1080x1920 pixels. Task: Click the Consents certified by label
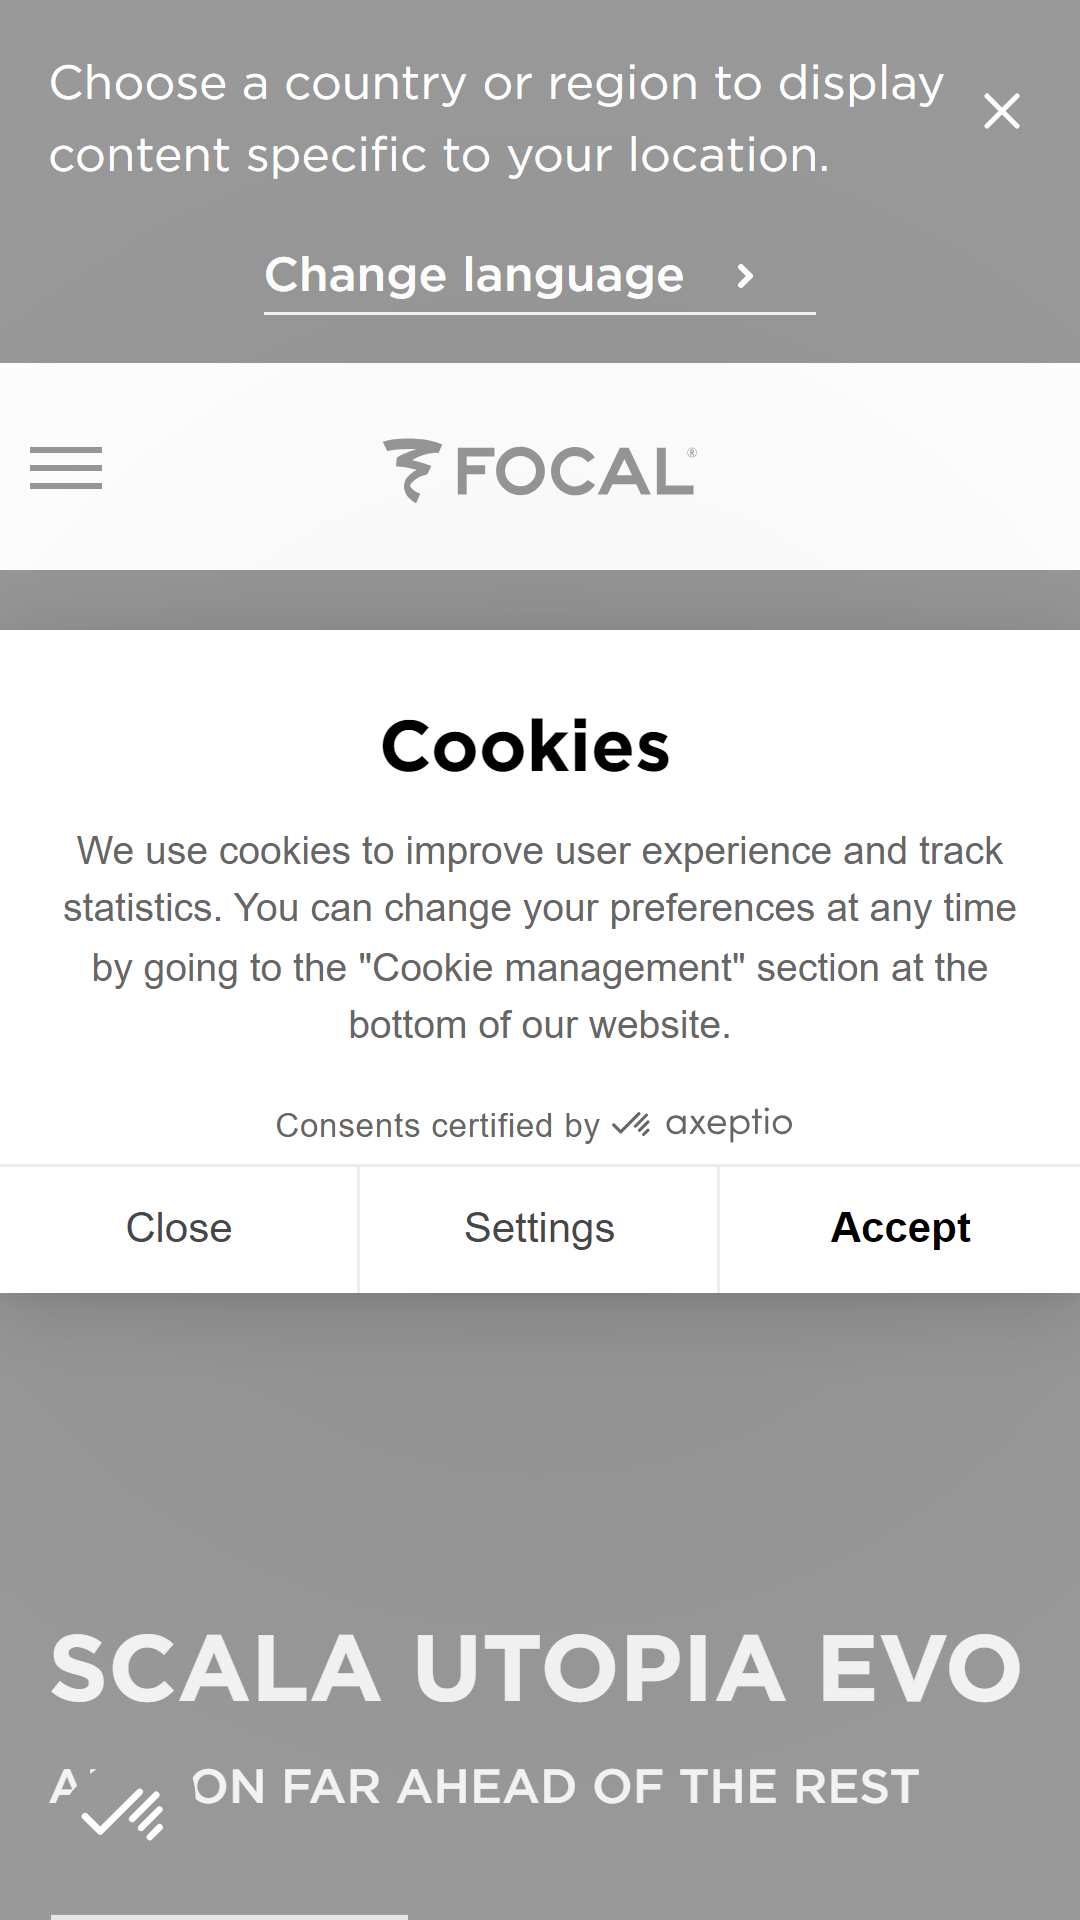pyautogui.click(x=438, y=1125)
